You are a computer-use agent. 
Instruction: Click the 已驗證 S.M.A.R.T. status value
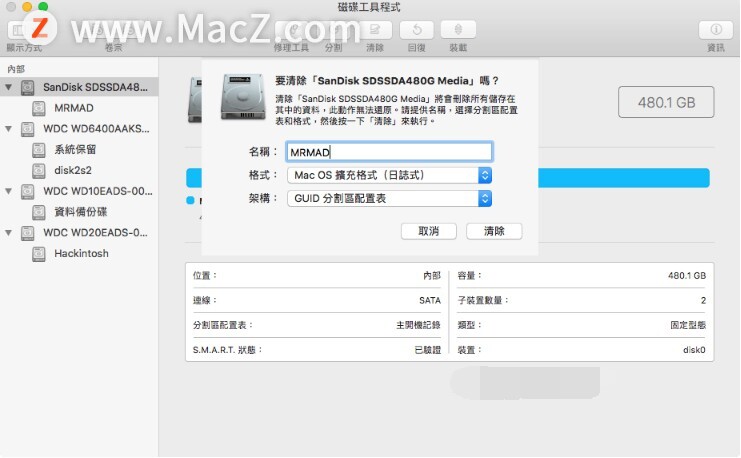(x=427, y=350)
